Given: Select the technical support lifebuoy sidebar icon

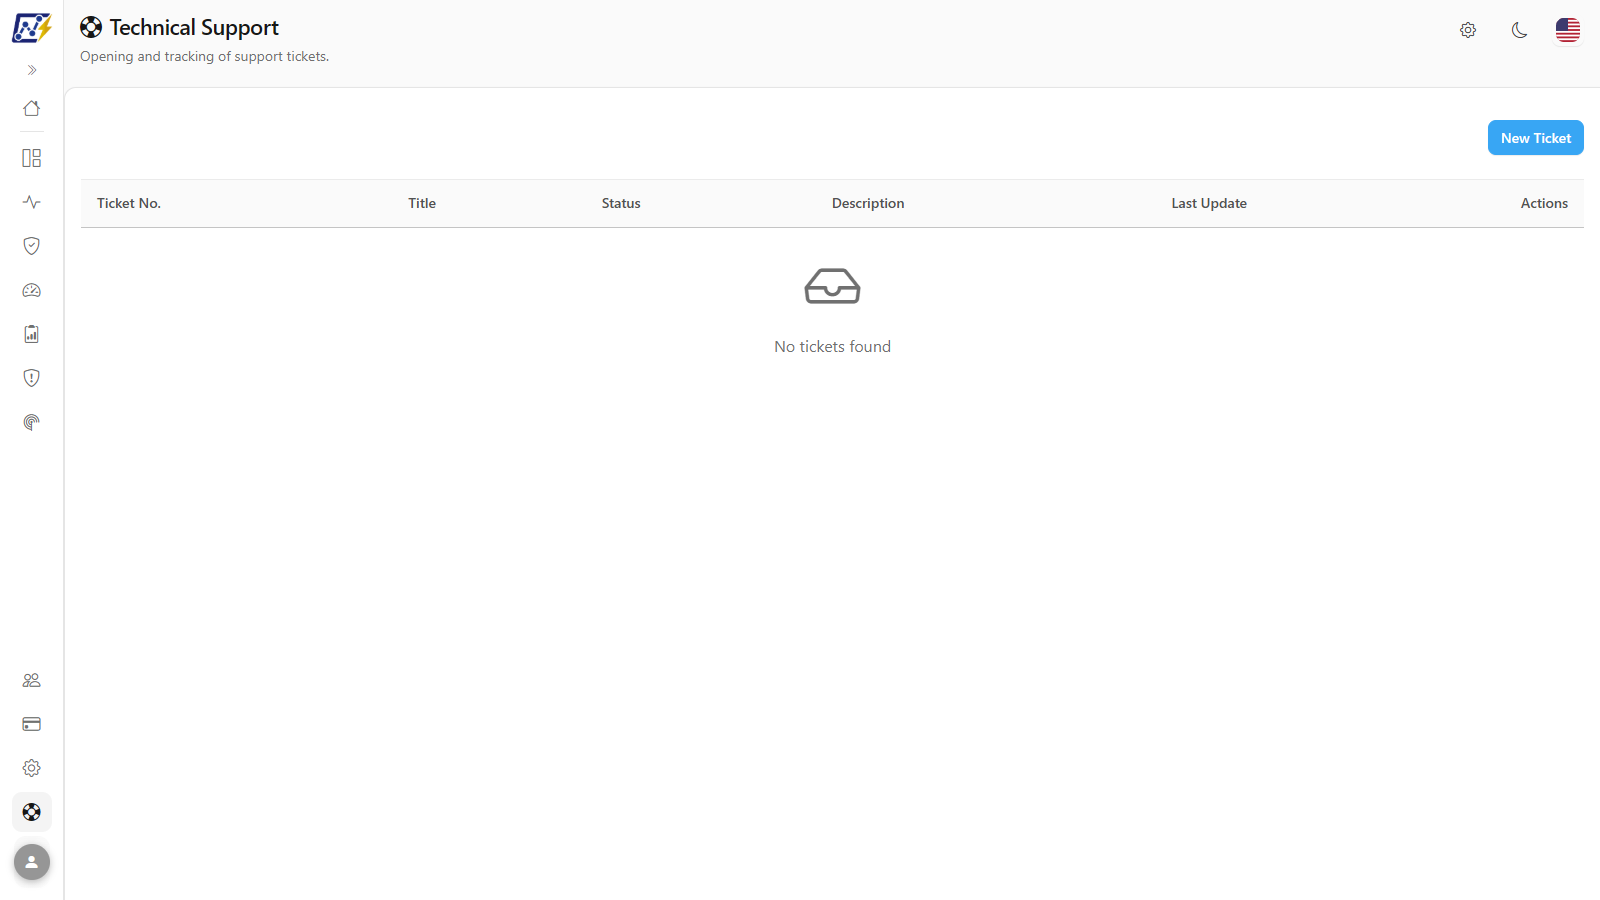Looking at the screenshot, I should pyautogui.click(x=32, y=812).
